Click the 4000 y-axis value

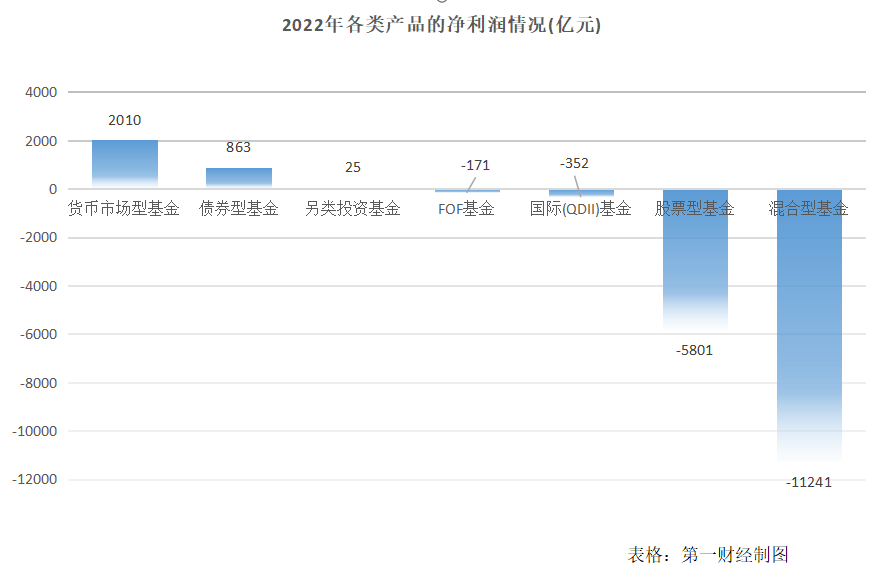(x=41, y=92)
